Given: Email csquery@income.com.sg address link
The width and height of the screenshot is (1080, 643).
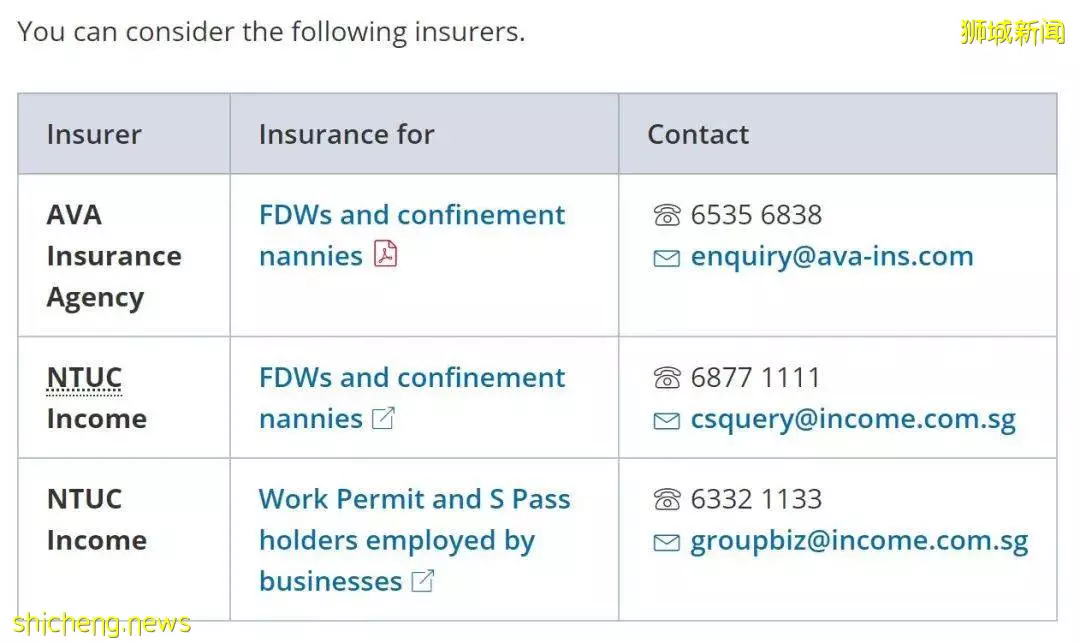Looking at the screenshot, I should tap(853, 420).
